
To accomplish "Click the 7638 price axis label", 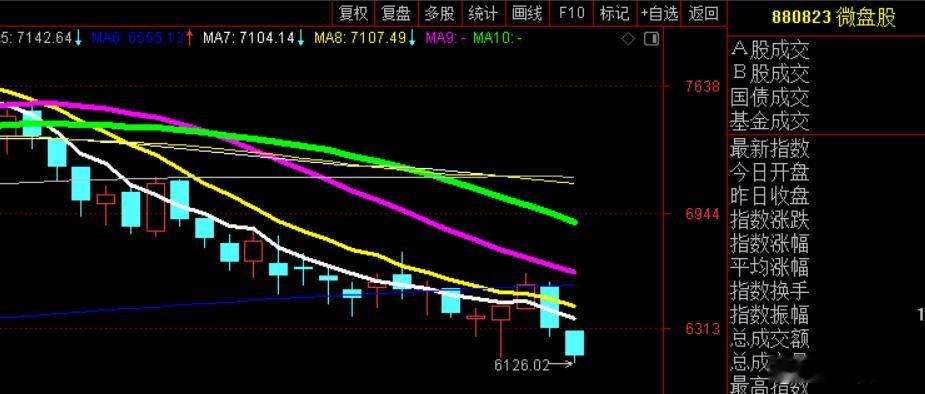I will click(x=703, y=87).
